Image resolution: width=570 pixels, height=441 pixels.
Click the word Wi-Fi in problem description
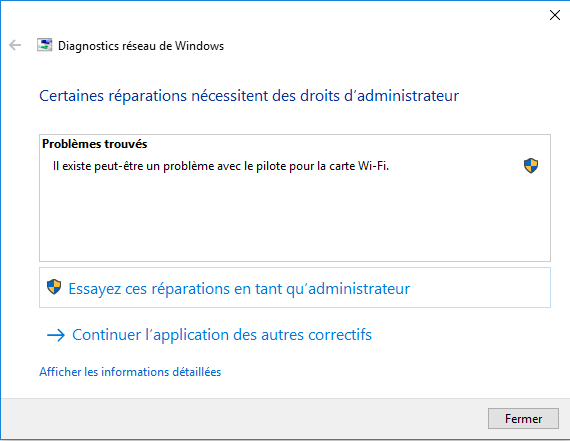[x=373, y=166]
